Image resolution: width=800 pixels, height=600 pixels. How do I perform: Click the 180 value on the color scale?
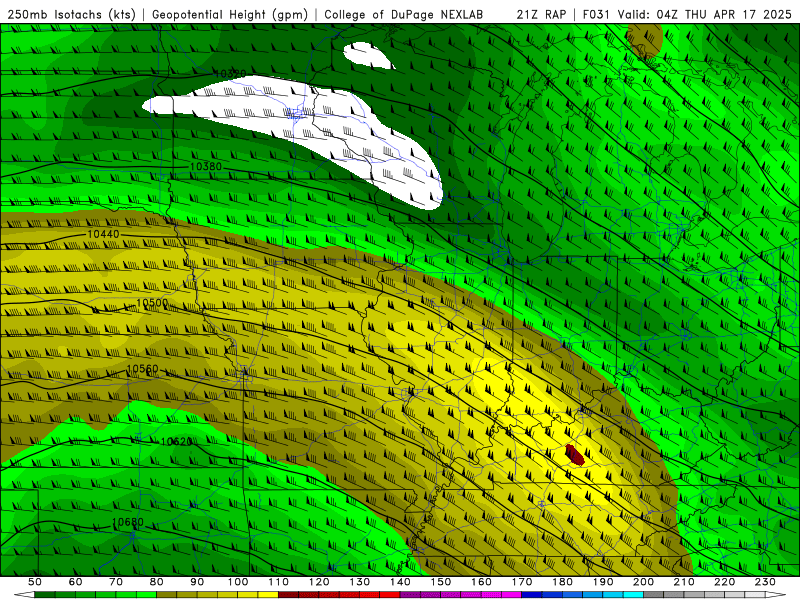click(562, 582)
